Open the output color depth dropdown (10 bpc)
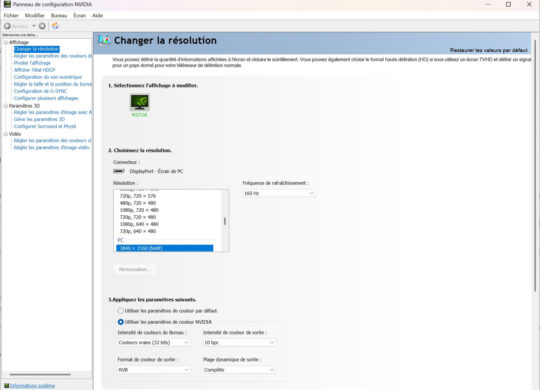The width and height of the screenshot is (540, 390). (239, 342)
